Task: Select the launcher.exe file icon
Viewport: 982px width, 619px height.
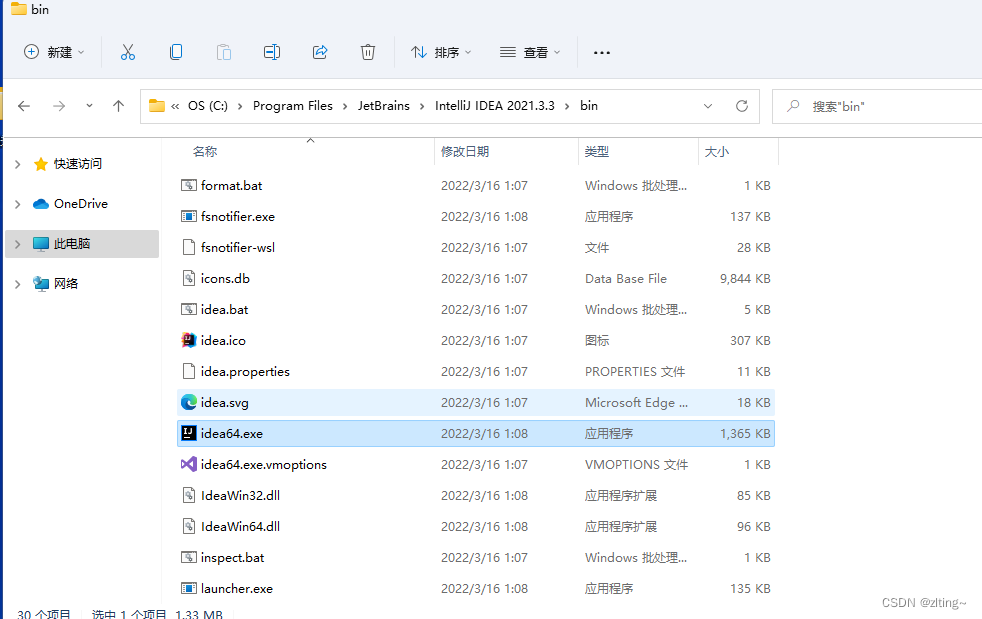Action: coord(189,588)
